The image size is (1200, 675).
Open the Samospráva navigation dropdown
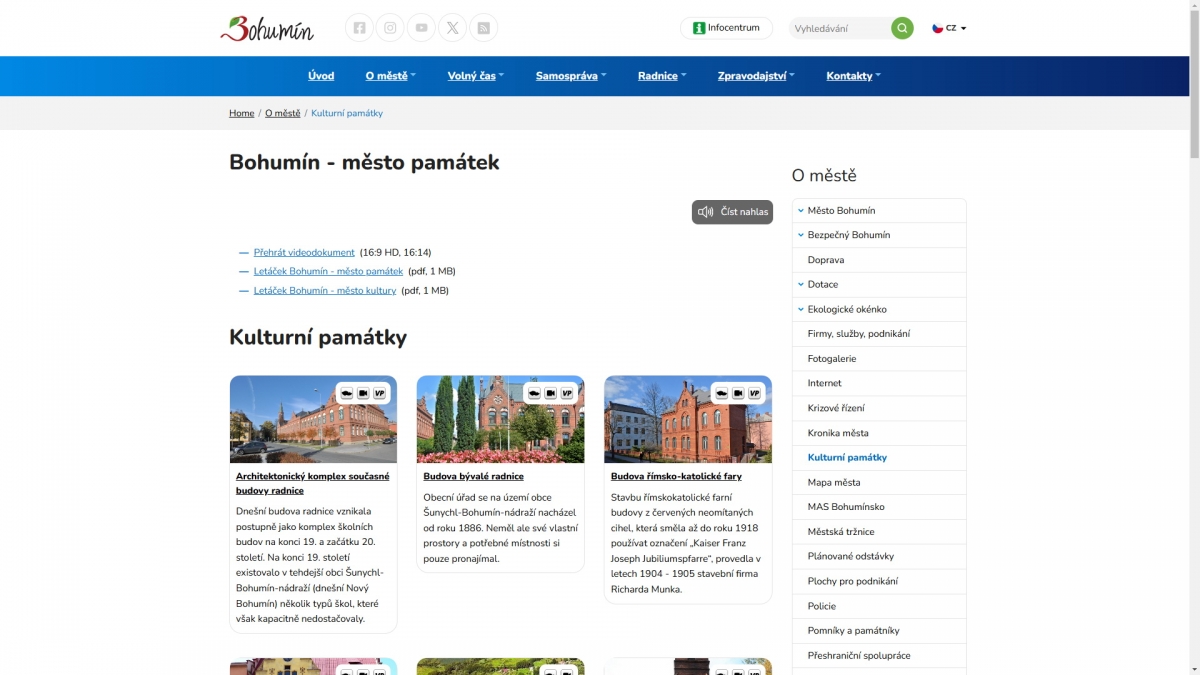[571, 76]
